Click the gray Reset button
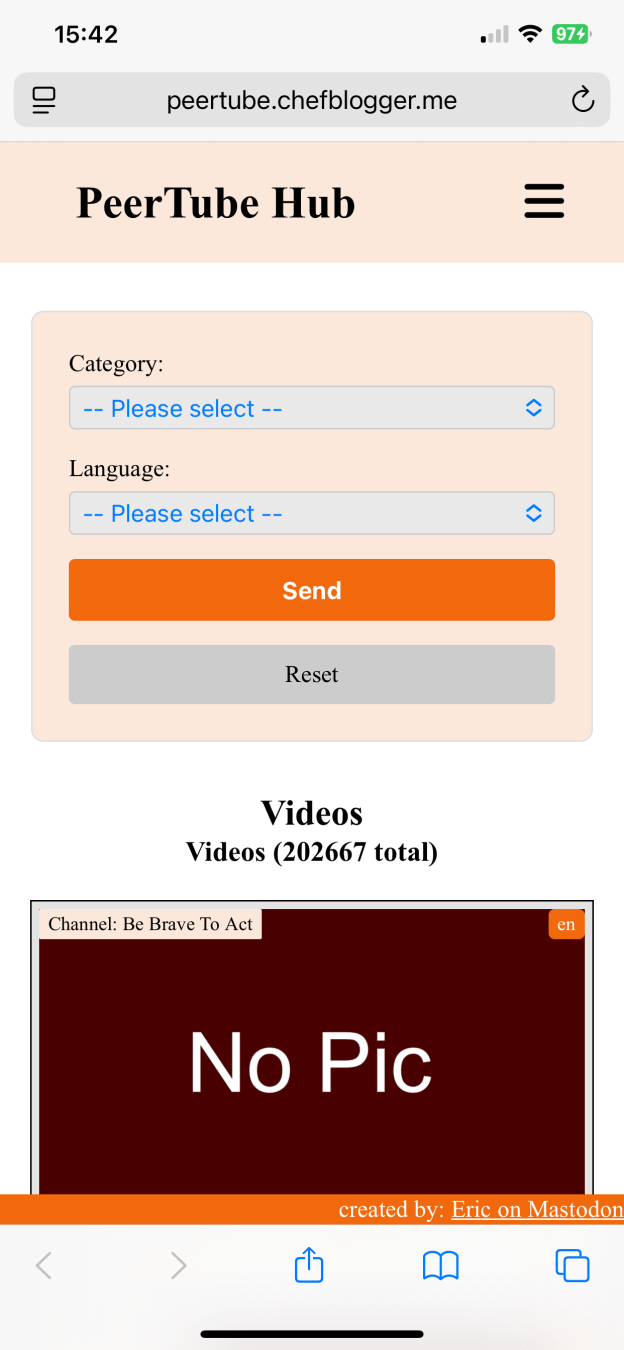 [312, 674]
